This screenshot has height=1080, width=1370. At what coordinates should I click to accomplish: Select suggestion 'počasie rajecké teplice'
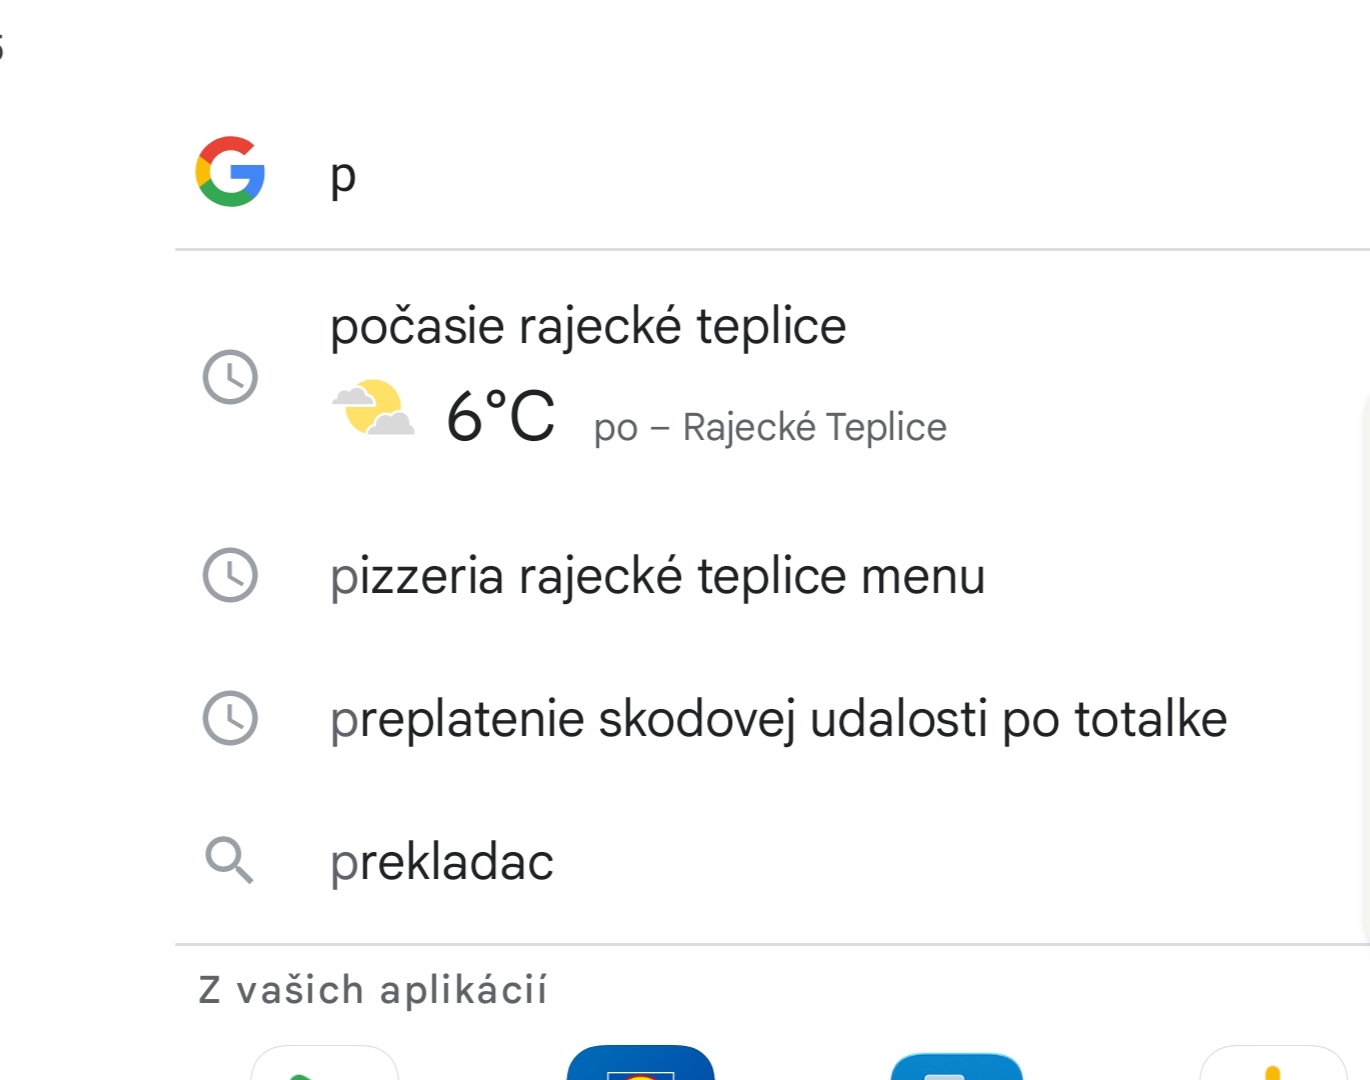588,326
